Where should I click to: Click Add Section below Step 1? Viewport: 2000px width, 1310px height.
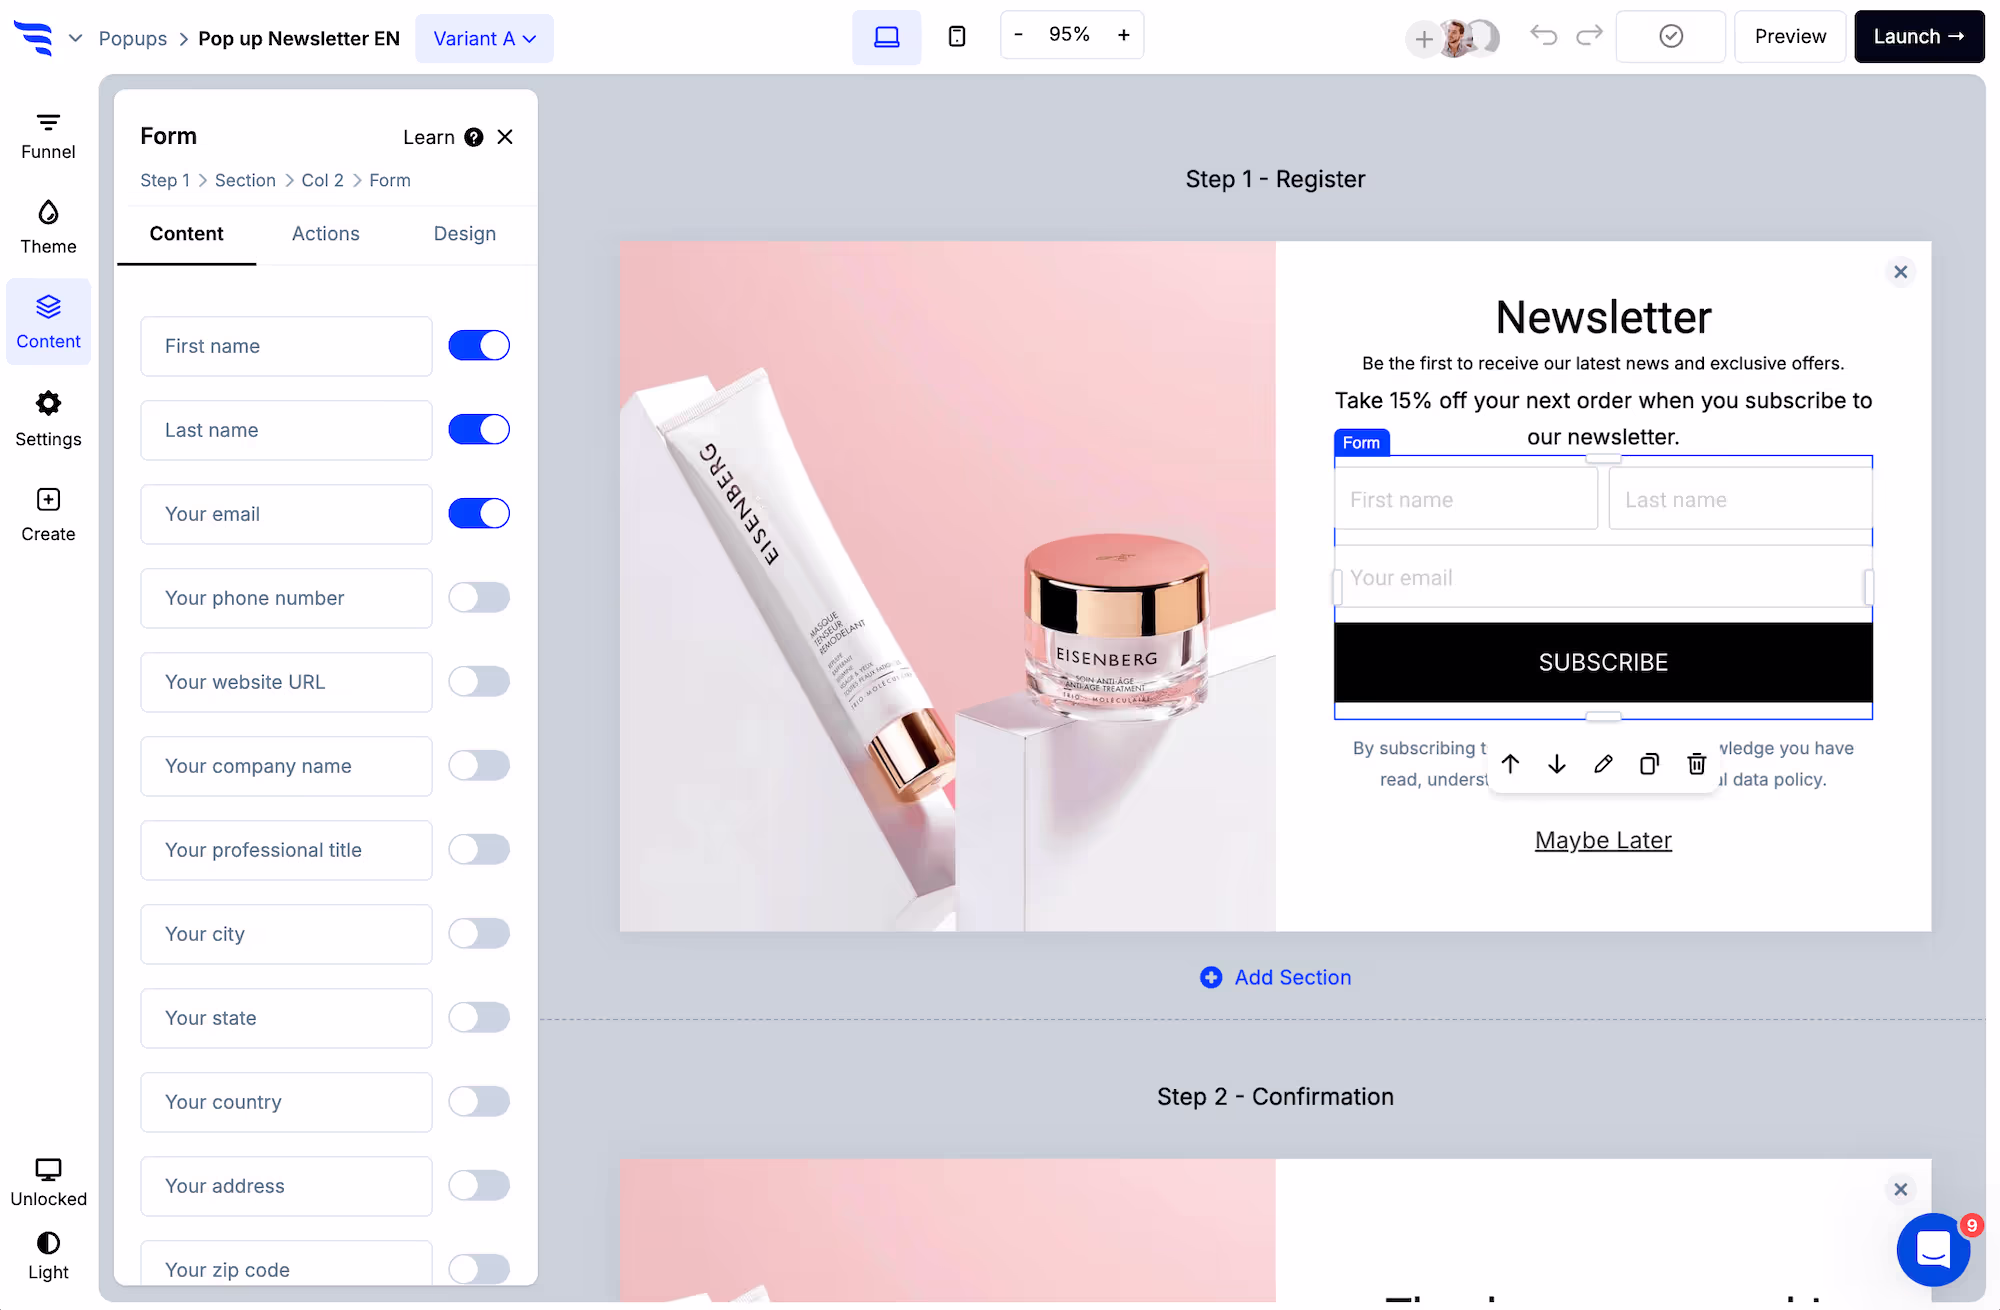[1275, 977]
